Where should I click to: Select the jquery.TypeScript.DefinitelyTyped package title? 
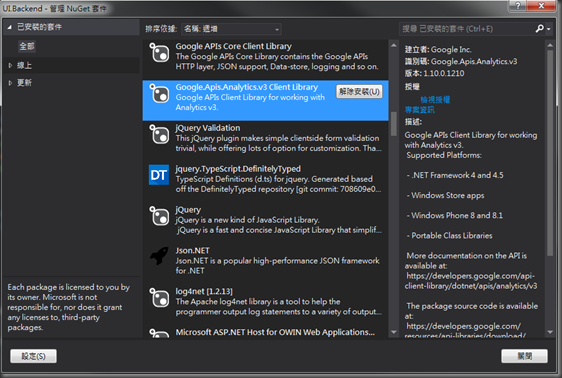[238, 169]
